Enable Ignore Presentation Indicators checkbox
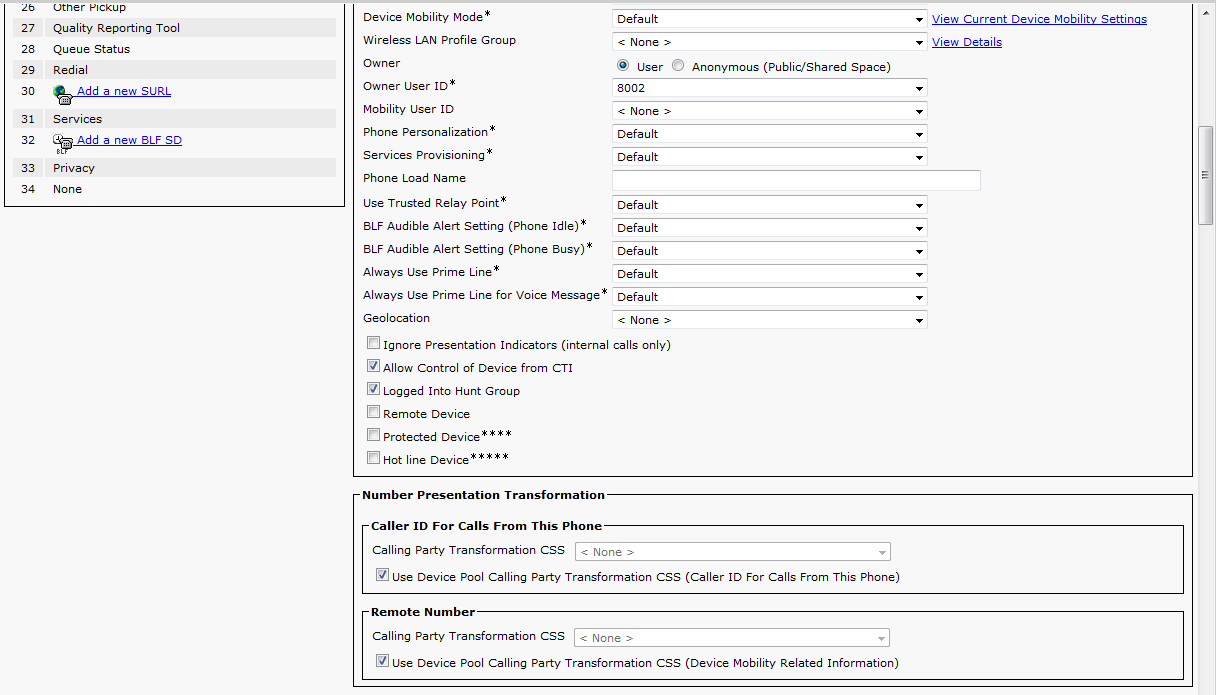This screenshot has width=1216, height=695. tap(374, 344)
